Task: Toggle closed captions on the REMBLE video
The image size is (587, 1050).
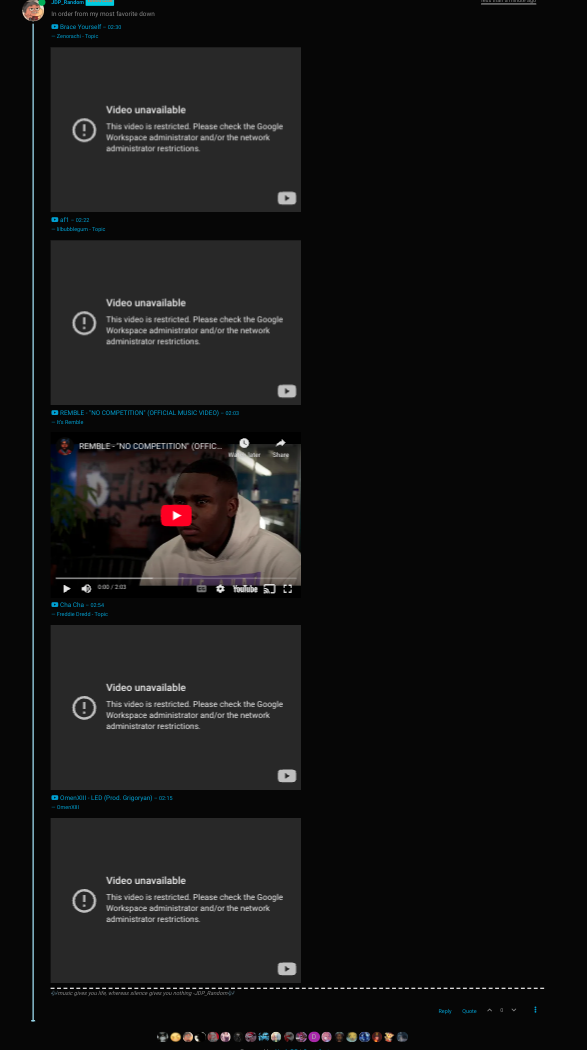Action: coord(201,589)
